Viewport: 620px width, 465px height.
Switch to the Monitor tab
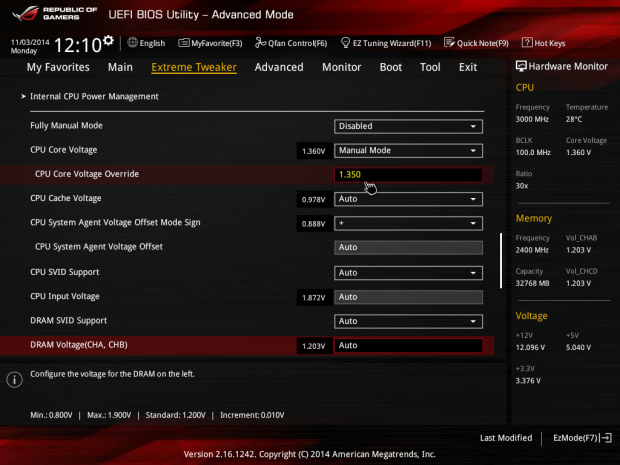(x=341, y=67)
